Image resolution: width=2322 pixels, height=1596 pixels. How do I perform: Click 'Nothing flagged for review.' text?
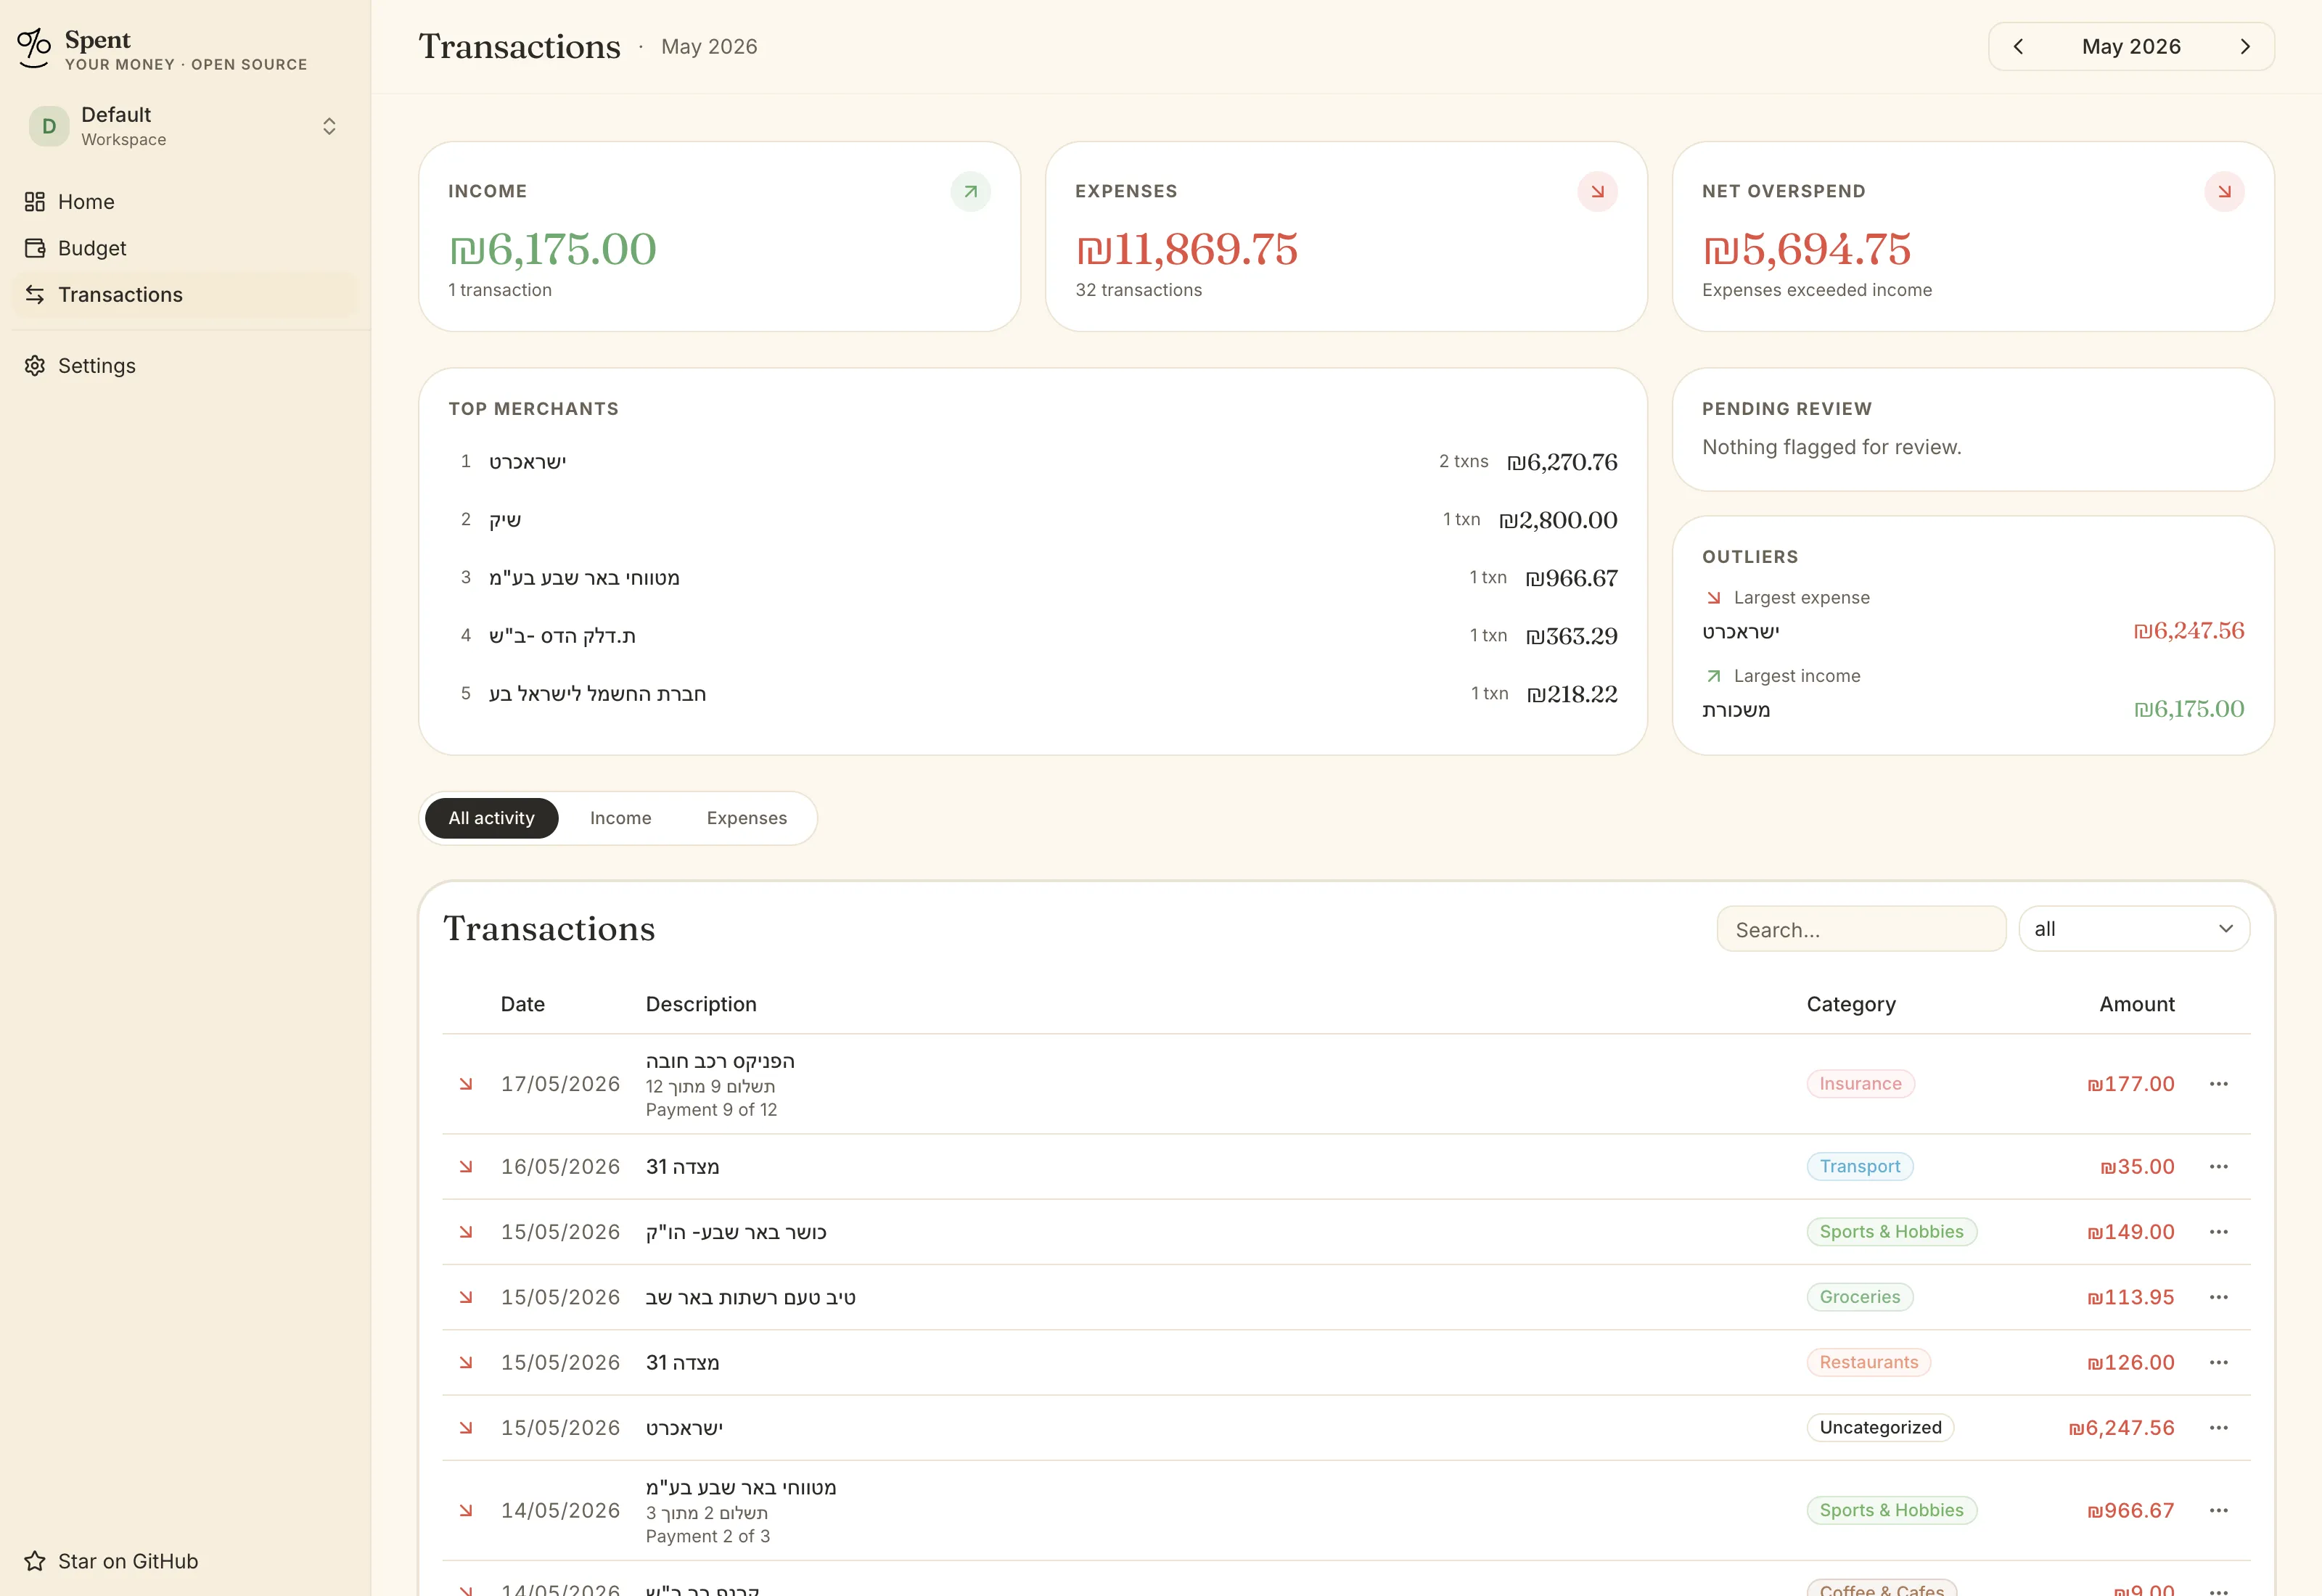[x=1831, y=447]
